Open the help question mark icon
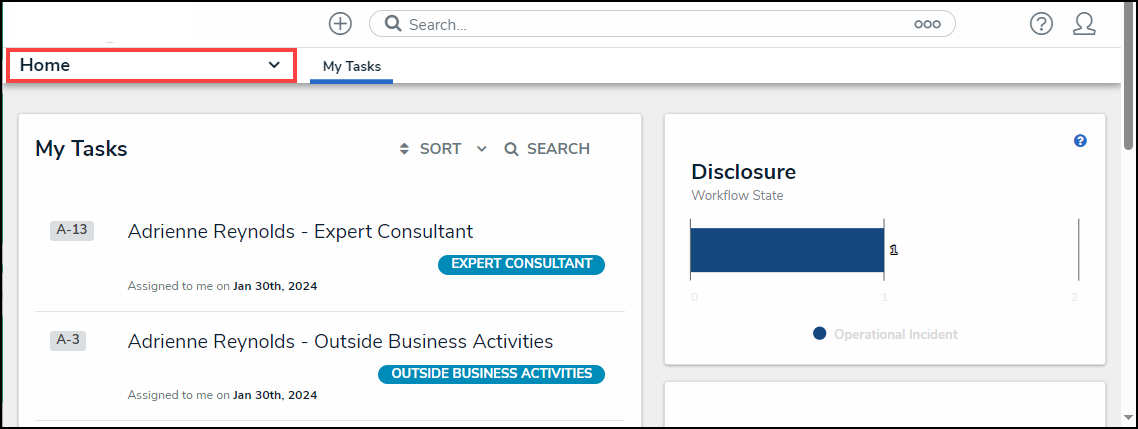This screenshot has height=429, width=1138. [1041, 24]
